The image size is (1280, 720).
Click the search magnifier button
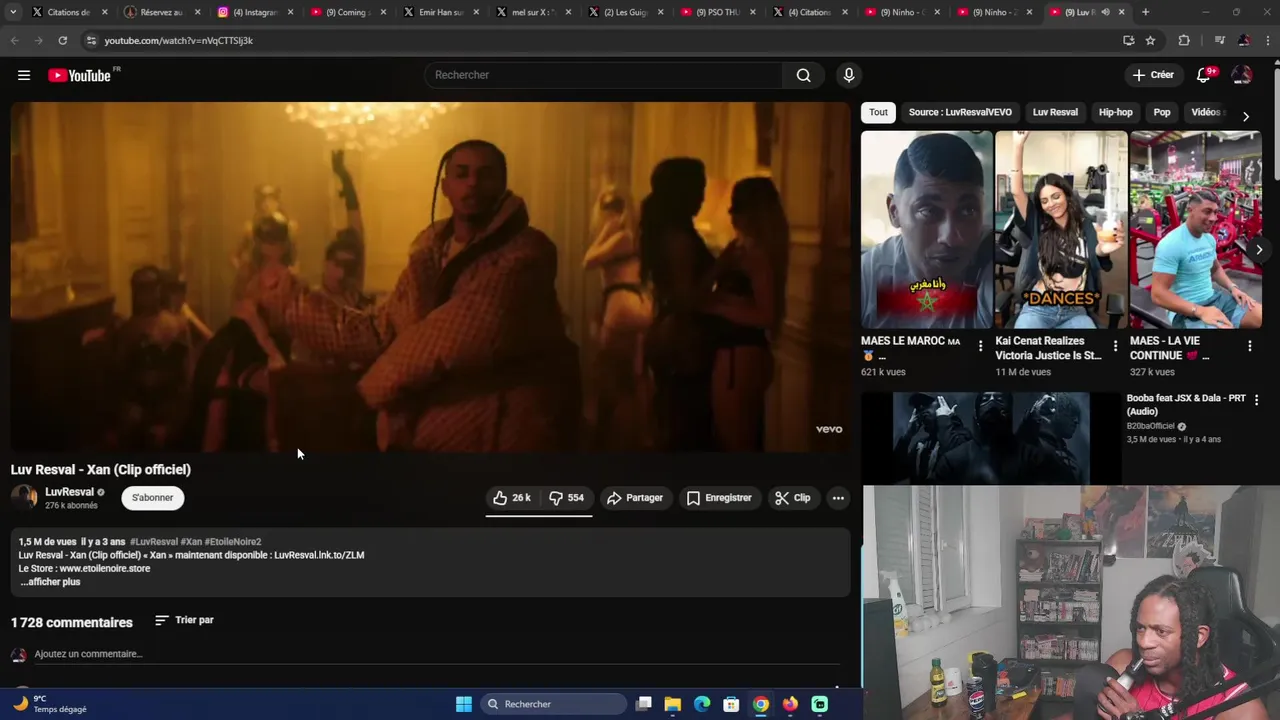804,75
